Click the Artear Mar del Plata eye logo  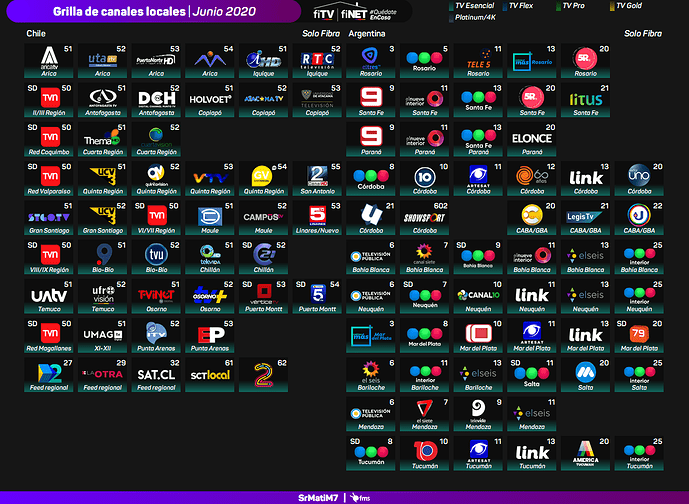pyautogui.click(x=532, y=333)
